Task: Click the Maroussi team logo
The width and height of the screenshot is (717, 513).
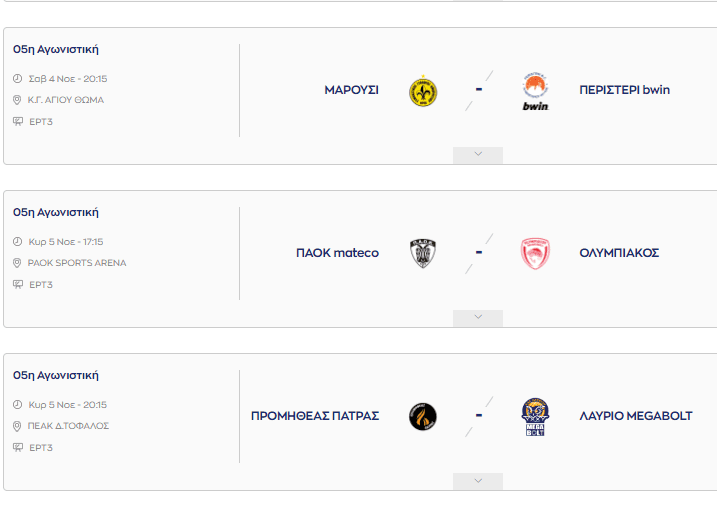Action: (422, 91)
